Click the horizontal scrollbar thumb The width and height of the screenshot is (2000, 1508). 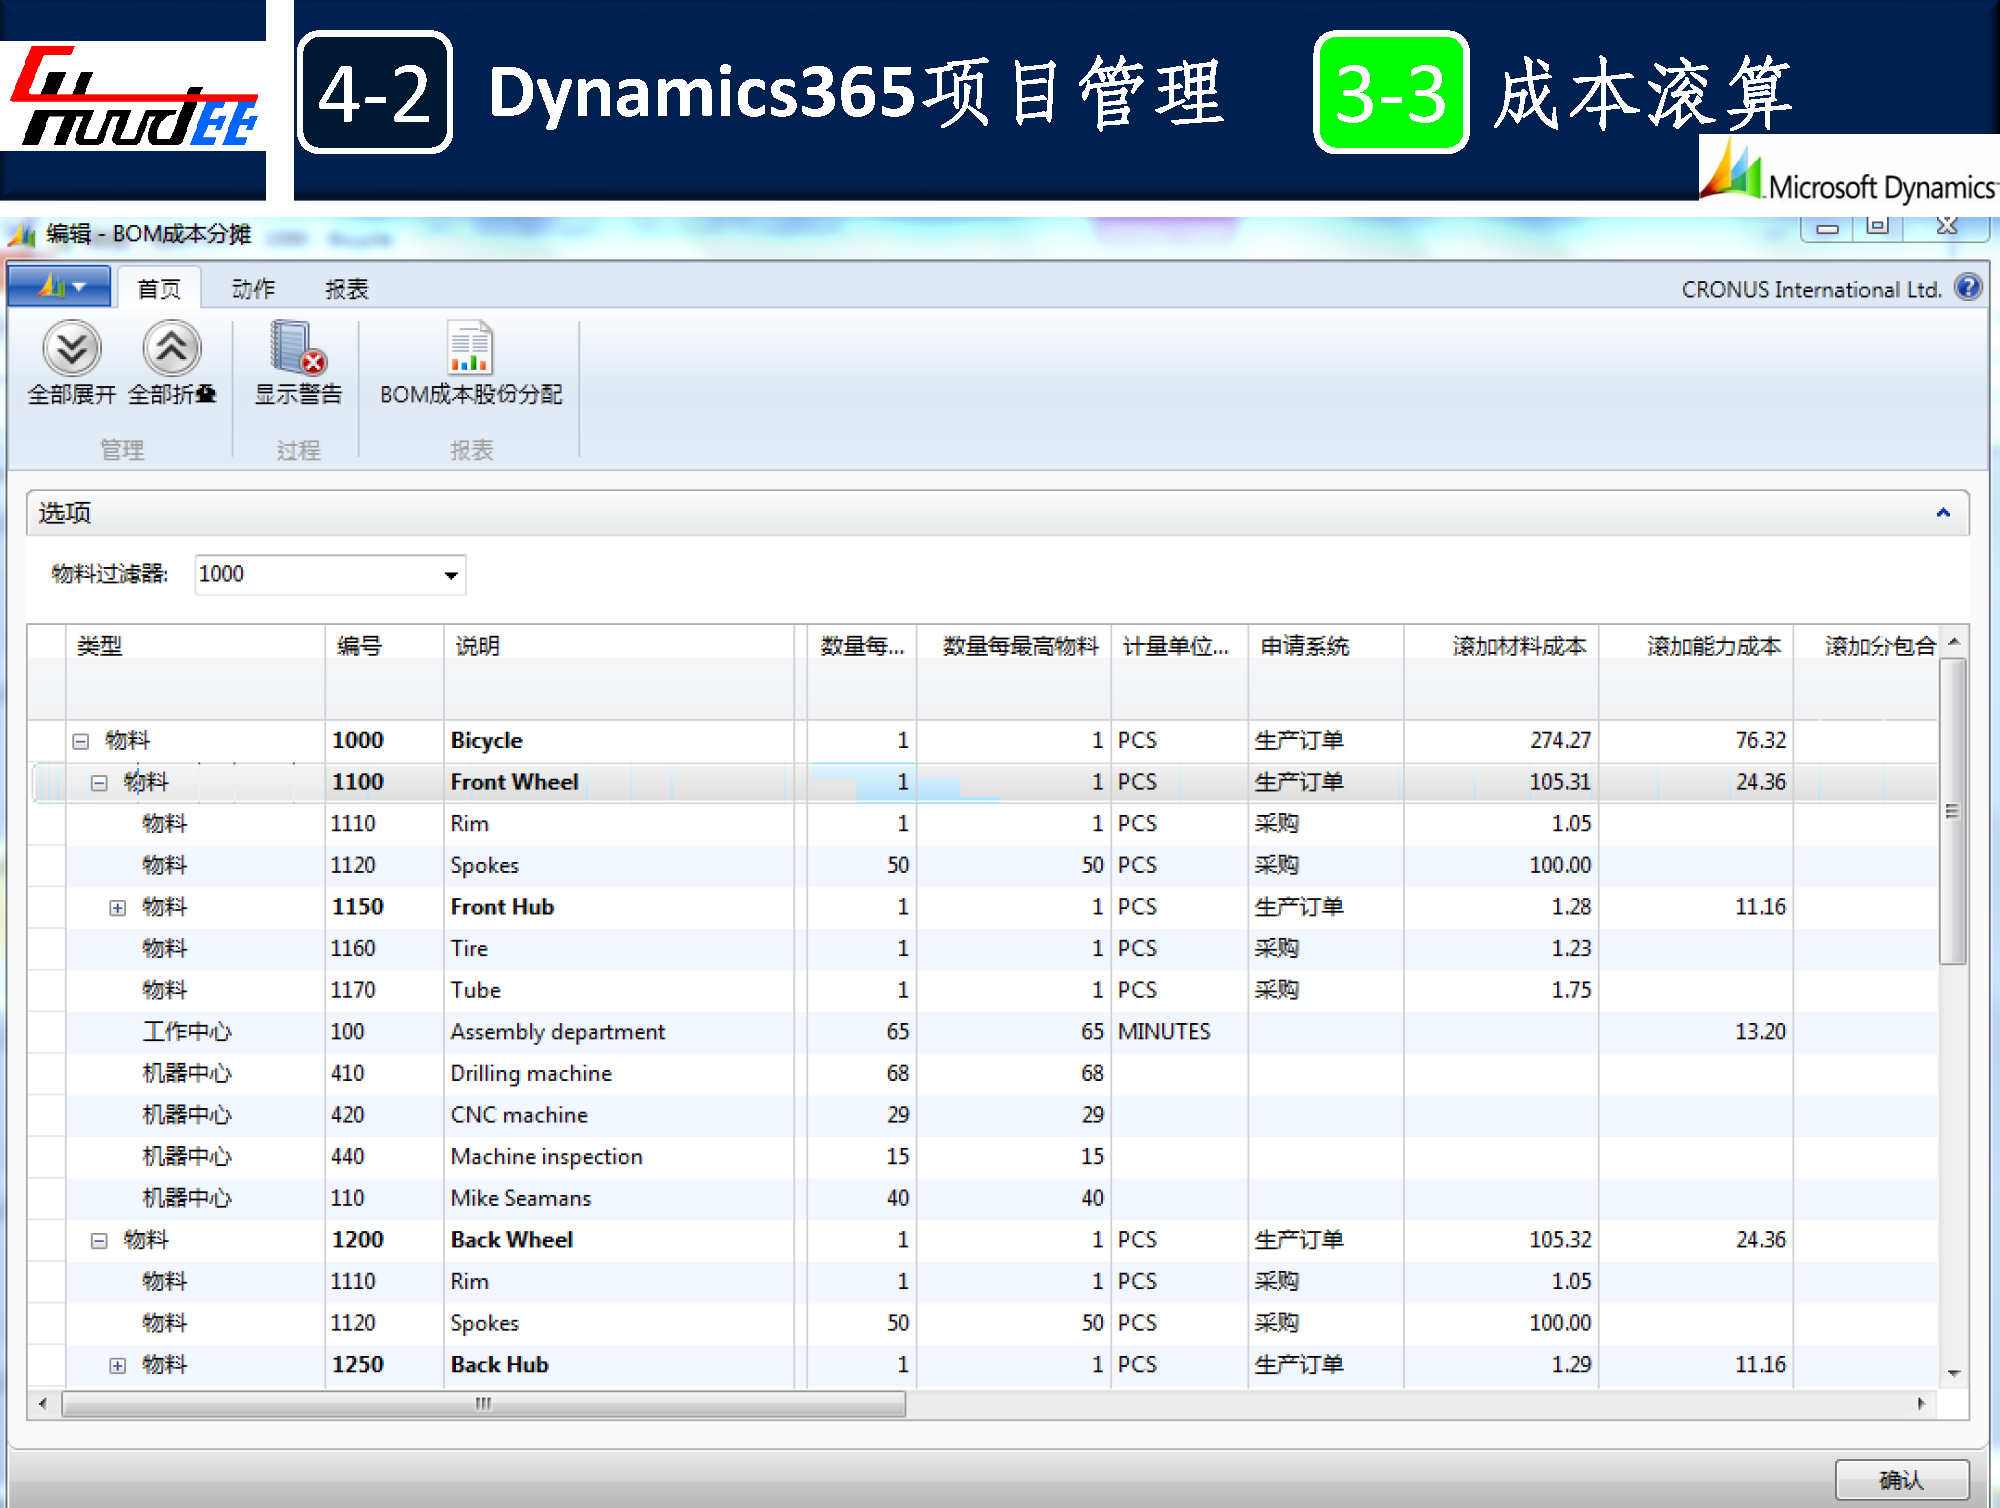[484, 1404]
